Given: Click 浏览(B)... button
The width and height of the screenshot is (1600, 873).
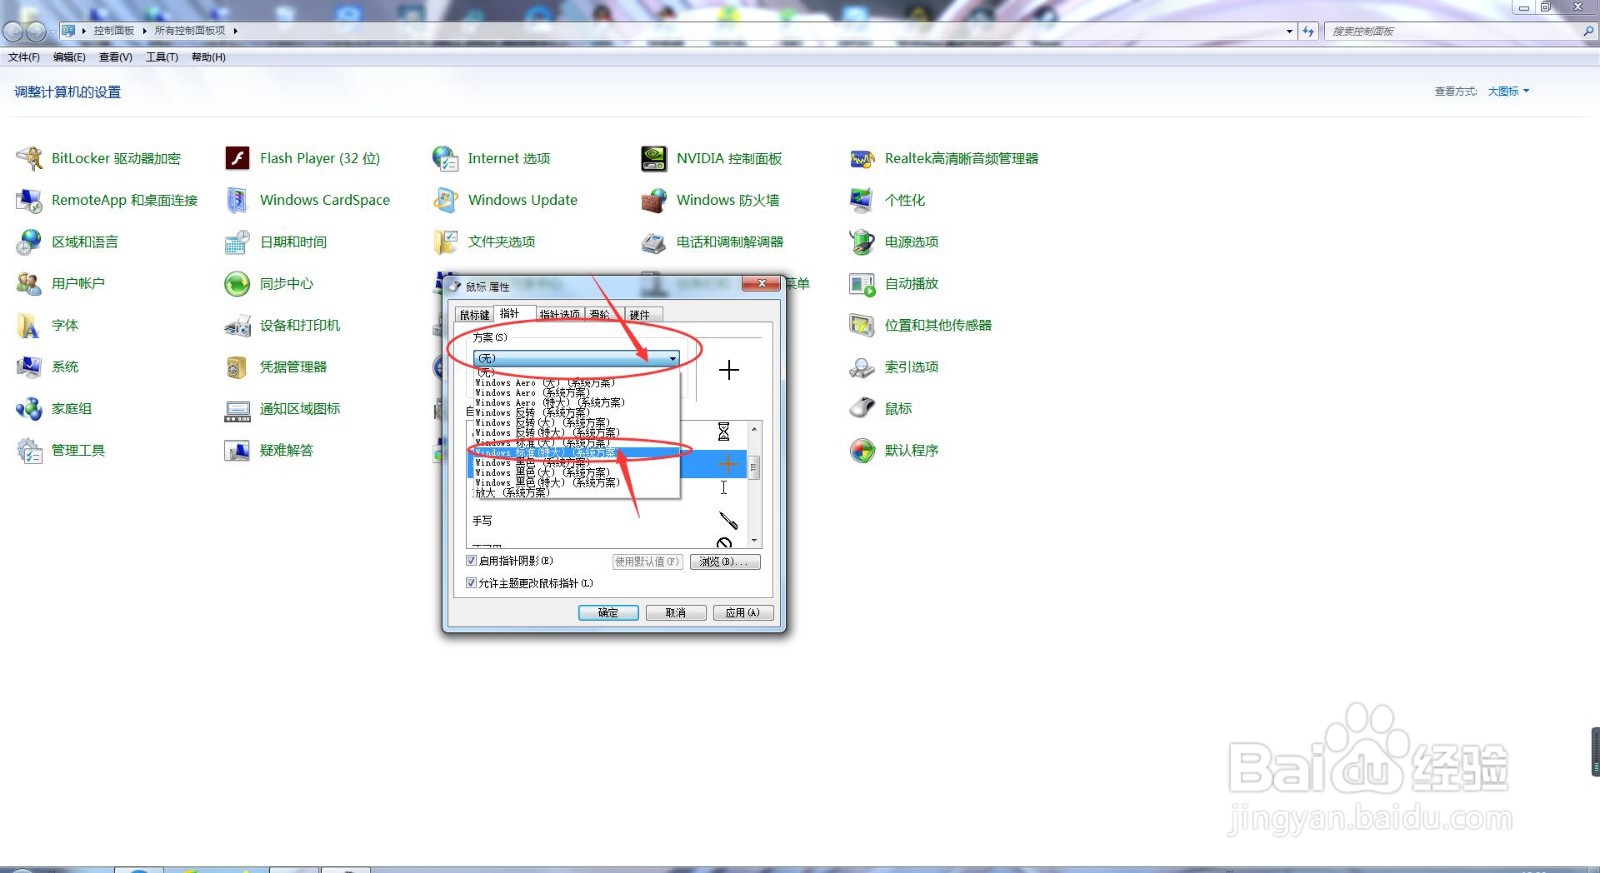Looking at the screenshot, I should pyautogui.click(x=725, y=562).
